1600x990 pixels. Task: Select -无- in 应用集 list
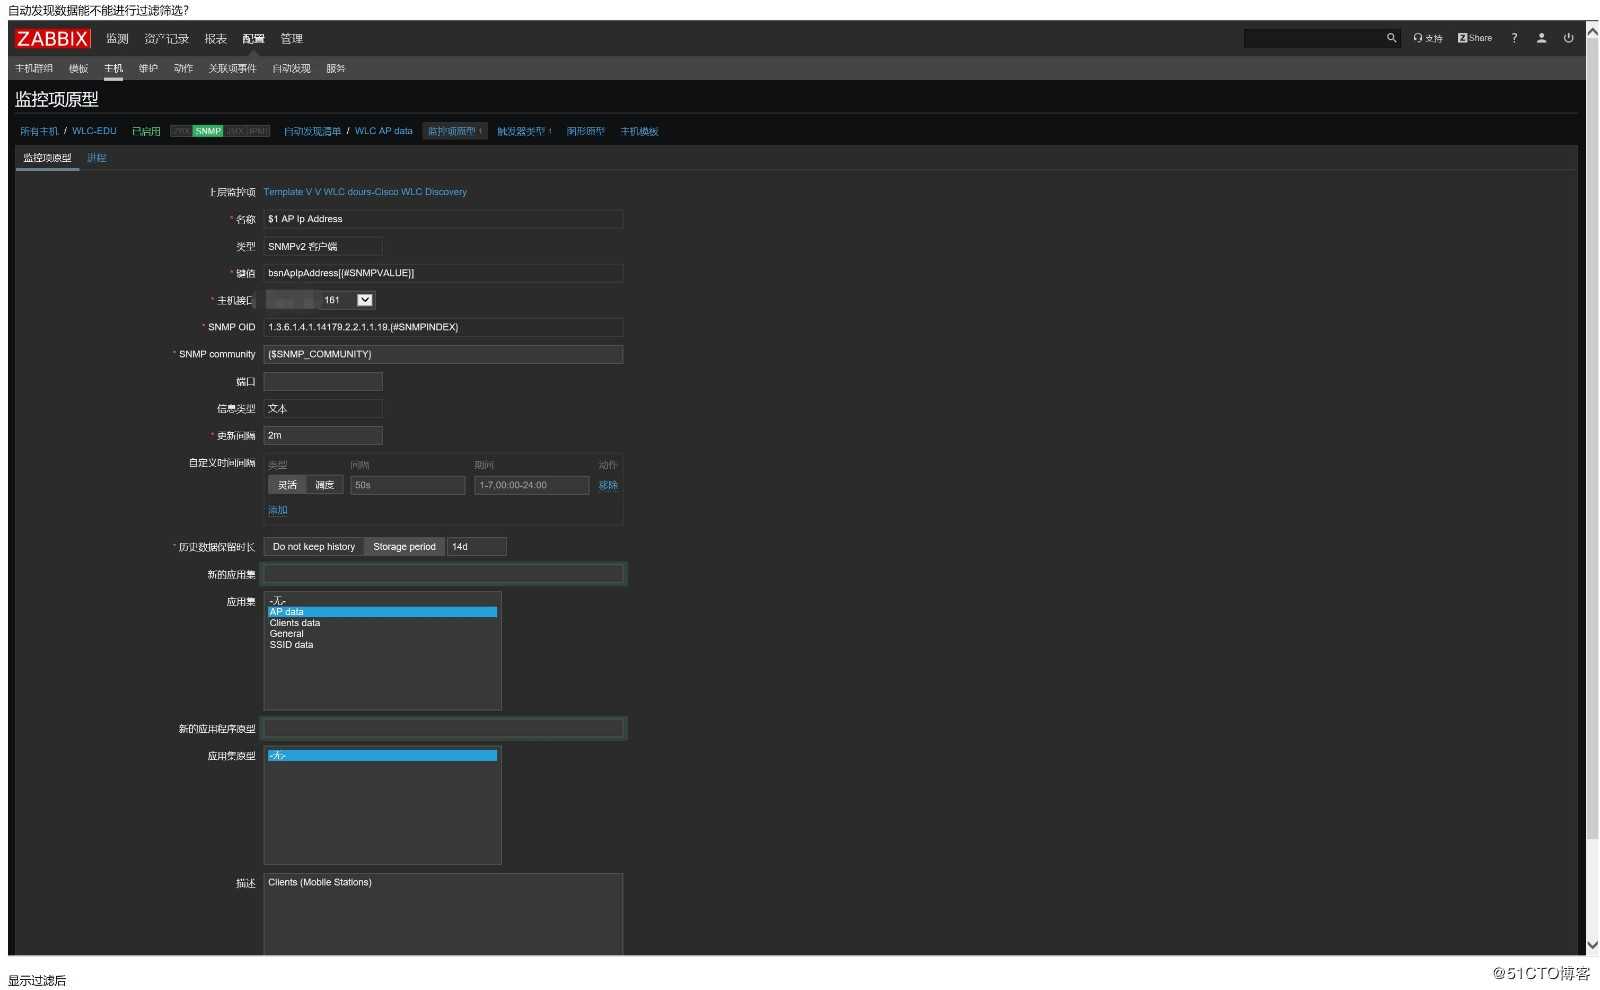(x=382, y=601)
